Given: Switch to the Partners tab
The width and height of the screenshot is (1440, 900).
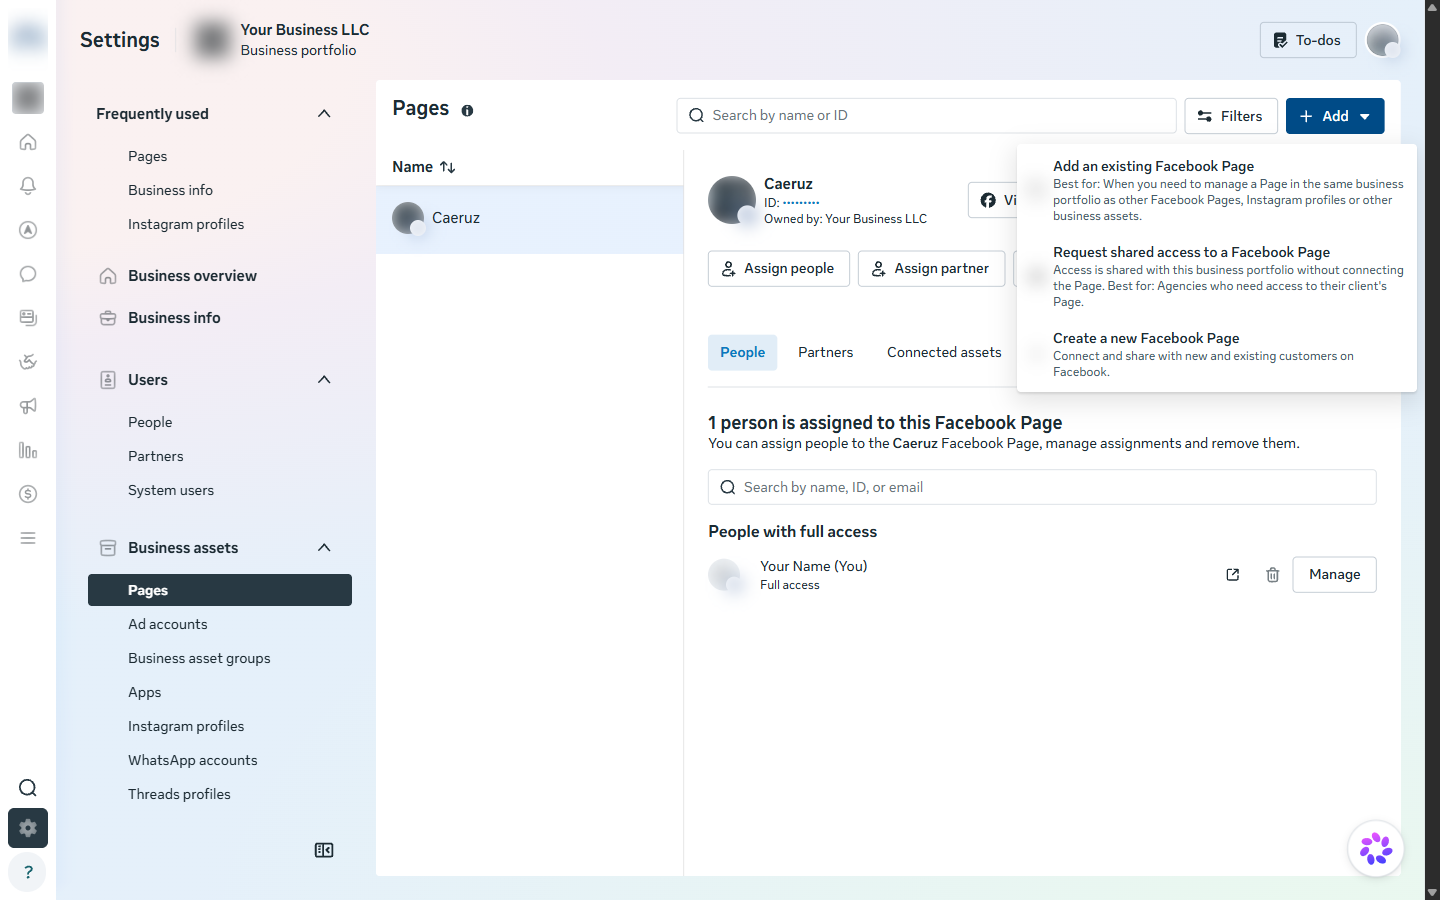Looking at the screenshot, I should pyautogui.click(x=826, y=353).
